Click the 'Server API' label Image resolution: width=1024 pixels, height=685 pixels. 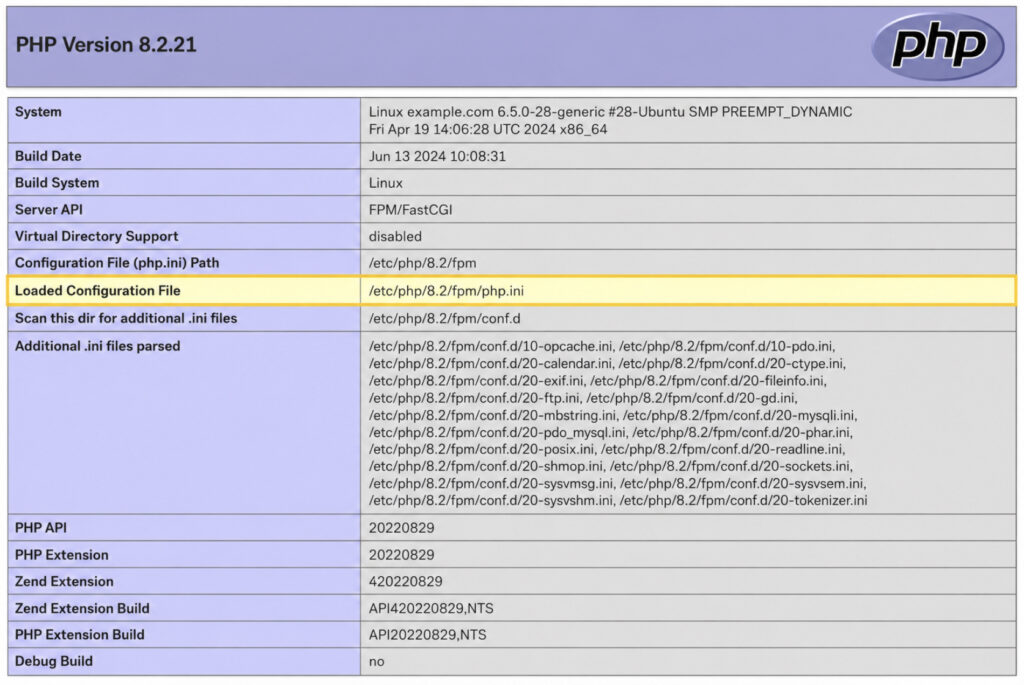click(49, 210)
